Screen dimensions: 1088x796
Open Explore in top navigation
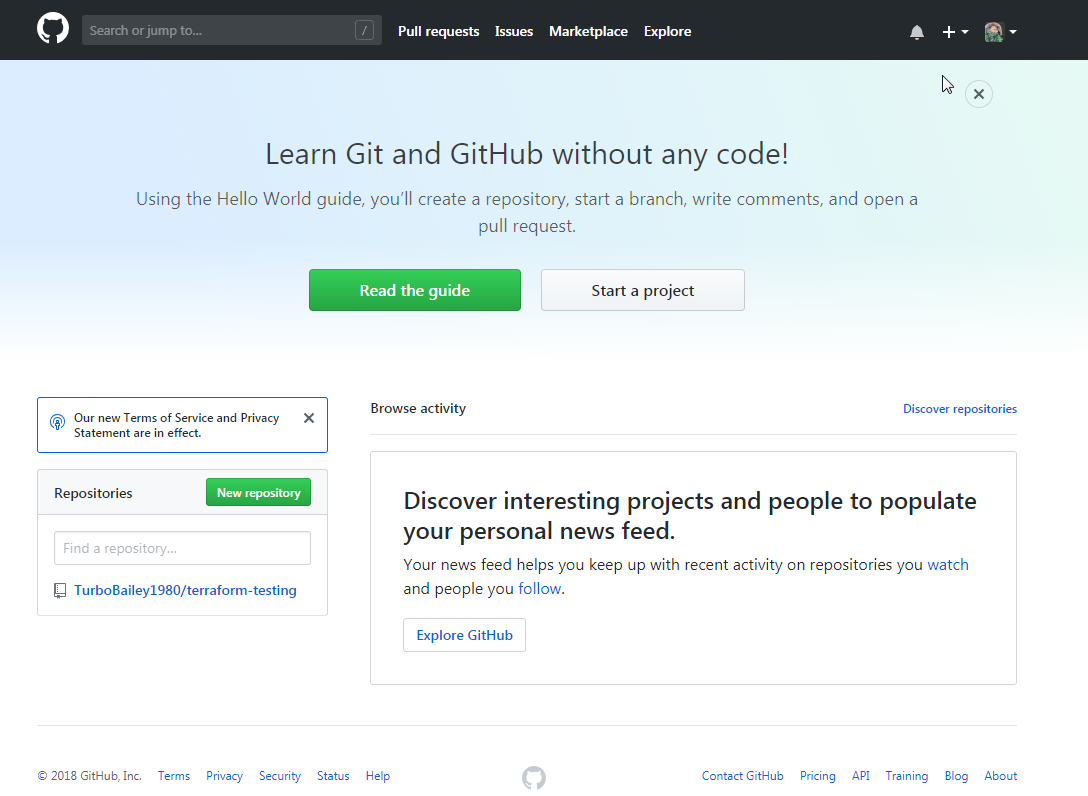pos(668,31)
